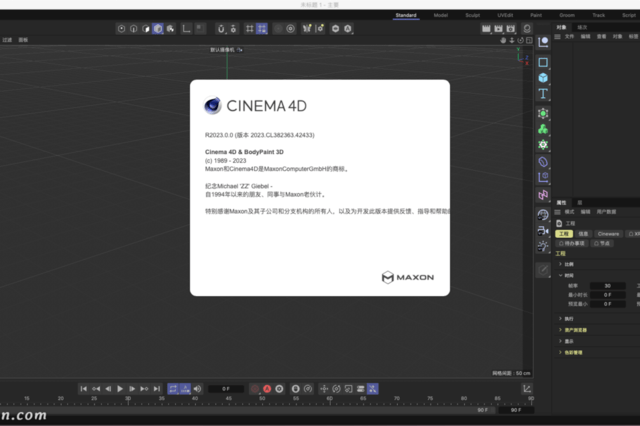Viewport: 640px width, 426px height.
Task: Select the Text spline tool icon
Action: tap(543, 94)
